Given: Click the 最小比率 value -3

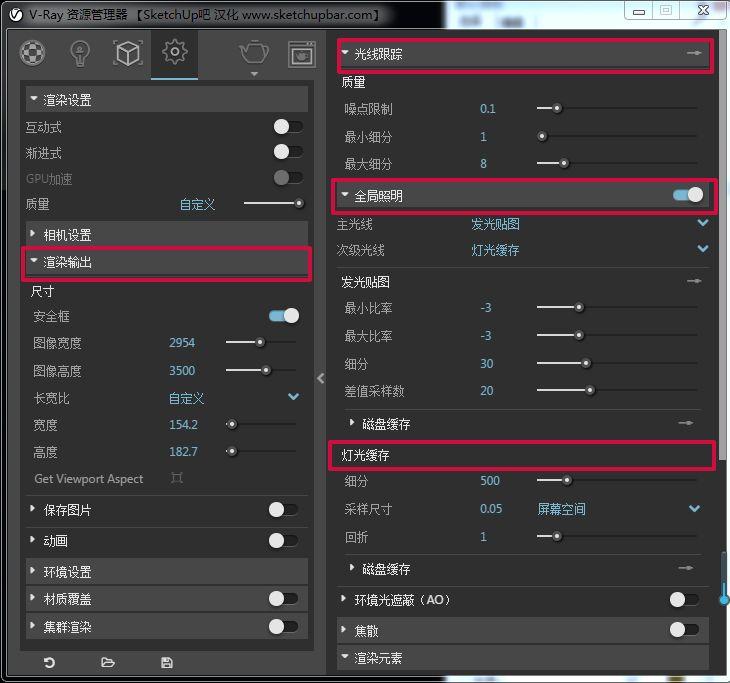Looking at the screenshot, I should coord(486,308).
